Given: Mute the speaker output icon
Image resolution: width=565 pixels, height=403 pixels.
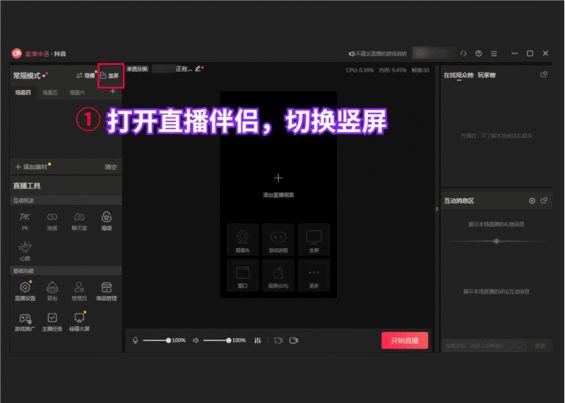Looking at the screenshot, I should click(196, 340).
